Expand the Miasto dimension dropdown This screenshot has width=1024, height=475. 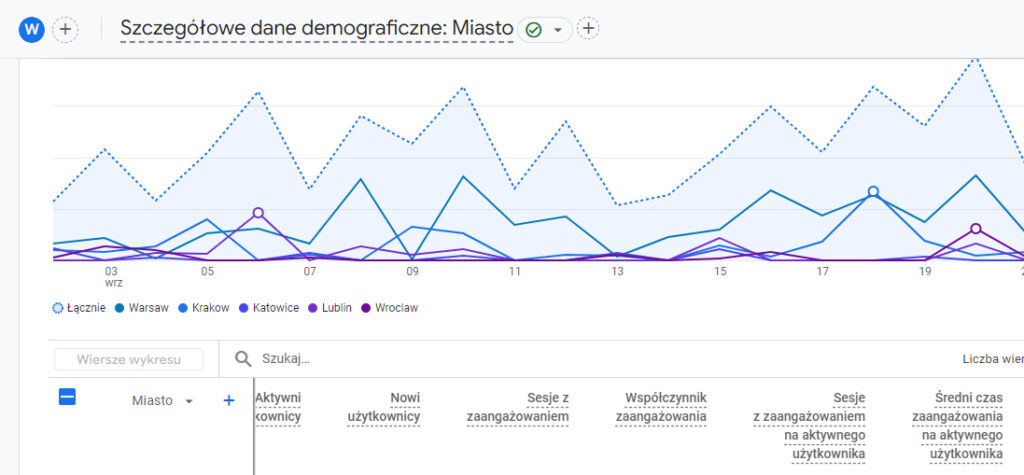coord(188,401)
